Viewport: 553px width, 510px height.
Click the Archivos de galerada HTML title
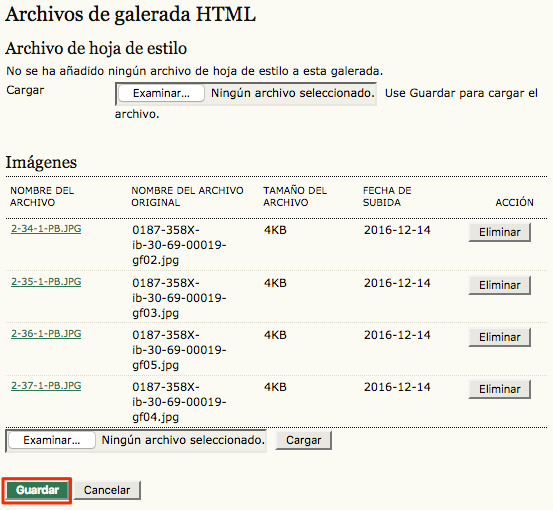tap(130, 14)
